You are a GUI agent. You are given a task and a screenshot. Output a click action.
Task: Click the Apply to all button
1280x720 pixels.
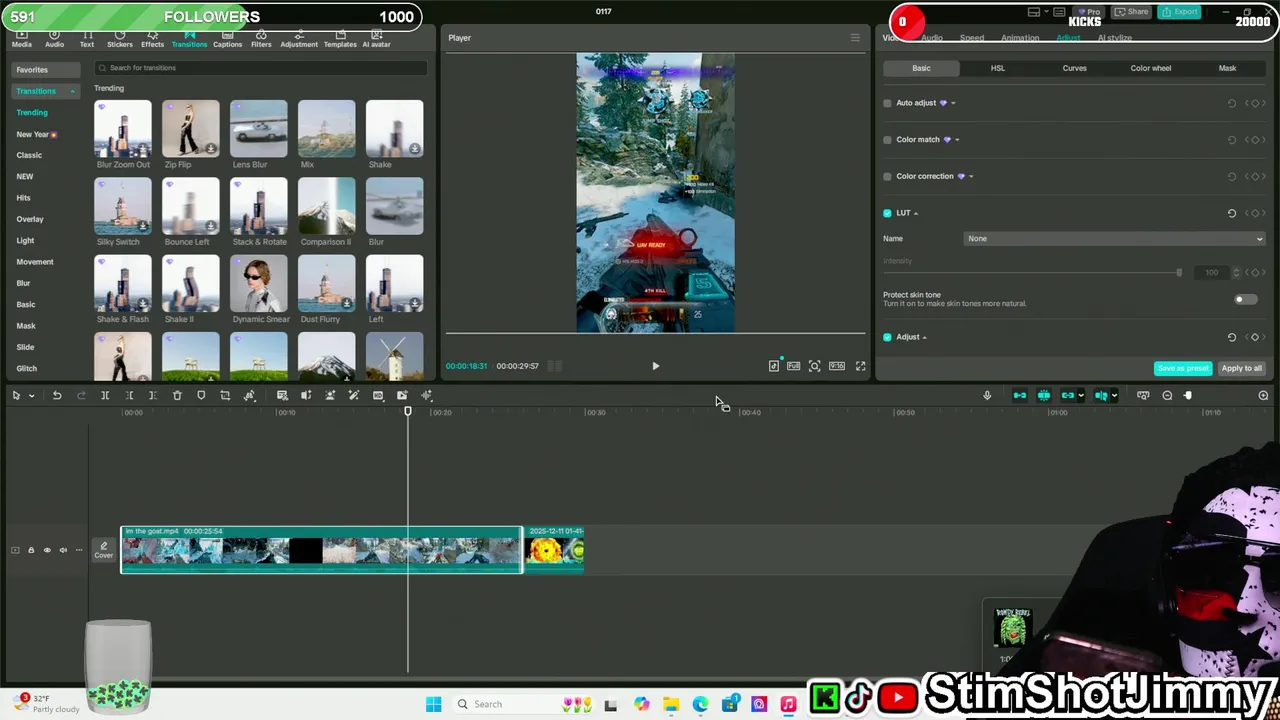[1241, 368]
